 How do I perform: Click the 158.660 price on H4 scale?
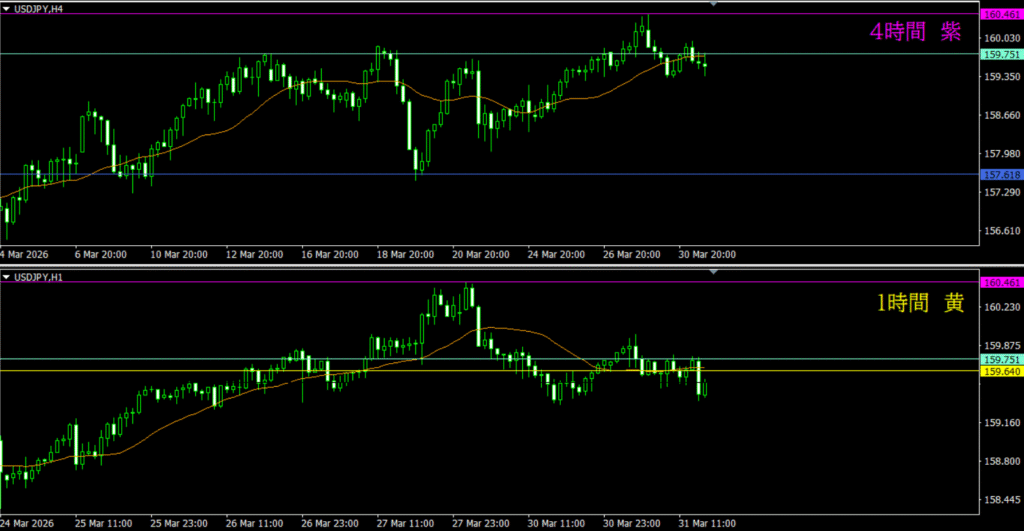1000,115
